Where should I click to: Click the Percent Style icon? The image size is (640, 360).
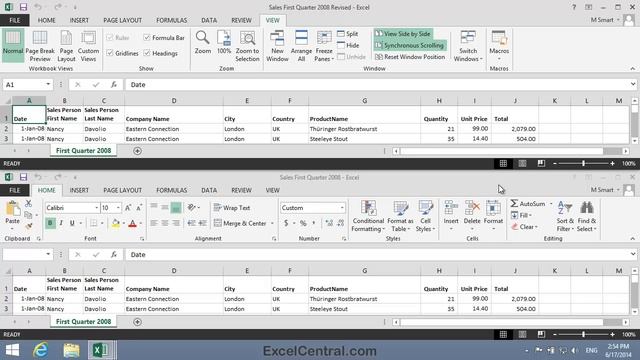[x=303, y=223]
